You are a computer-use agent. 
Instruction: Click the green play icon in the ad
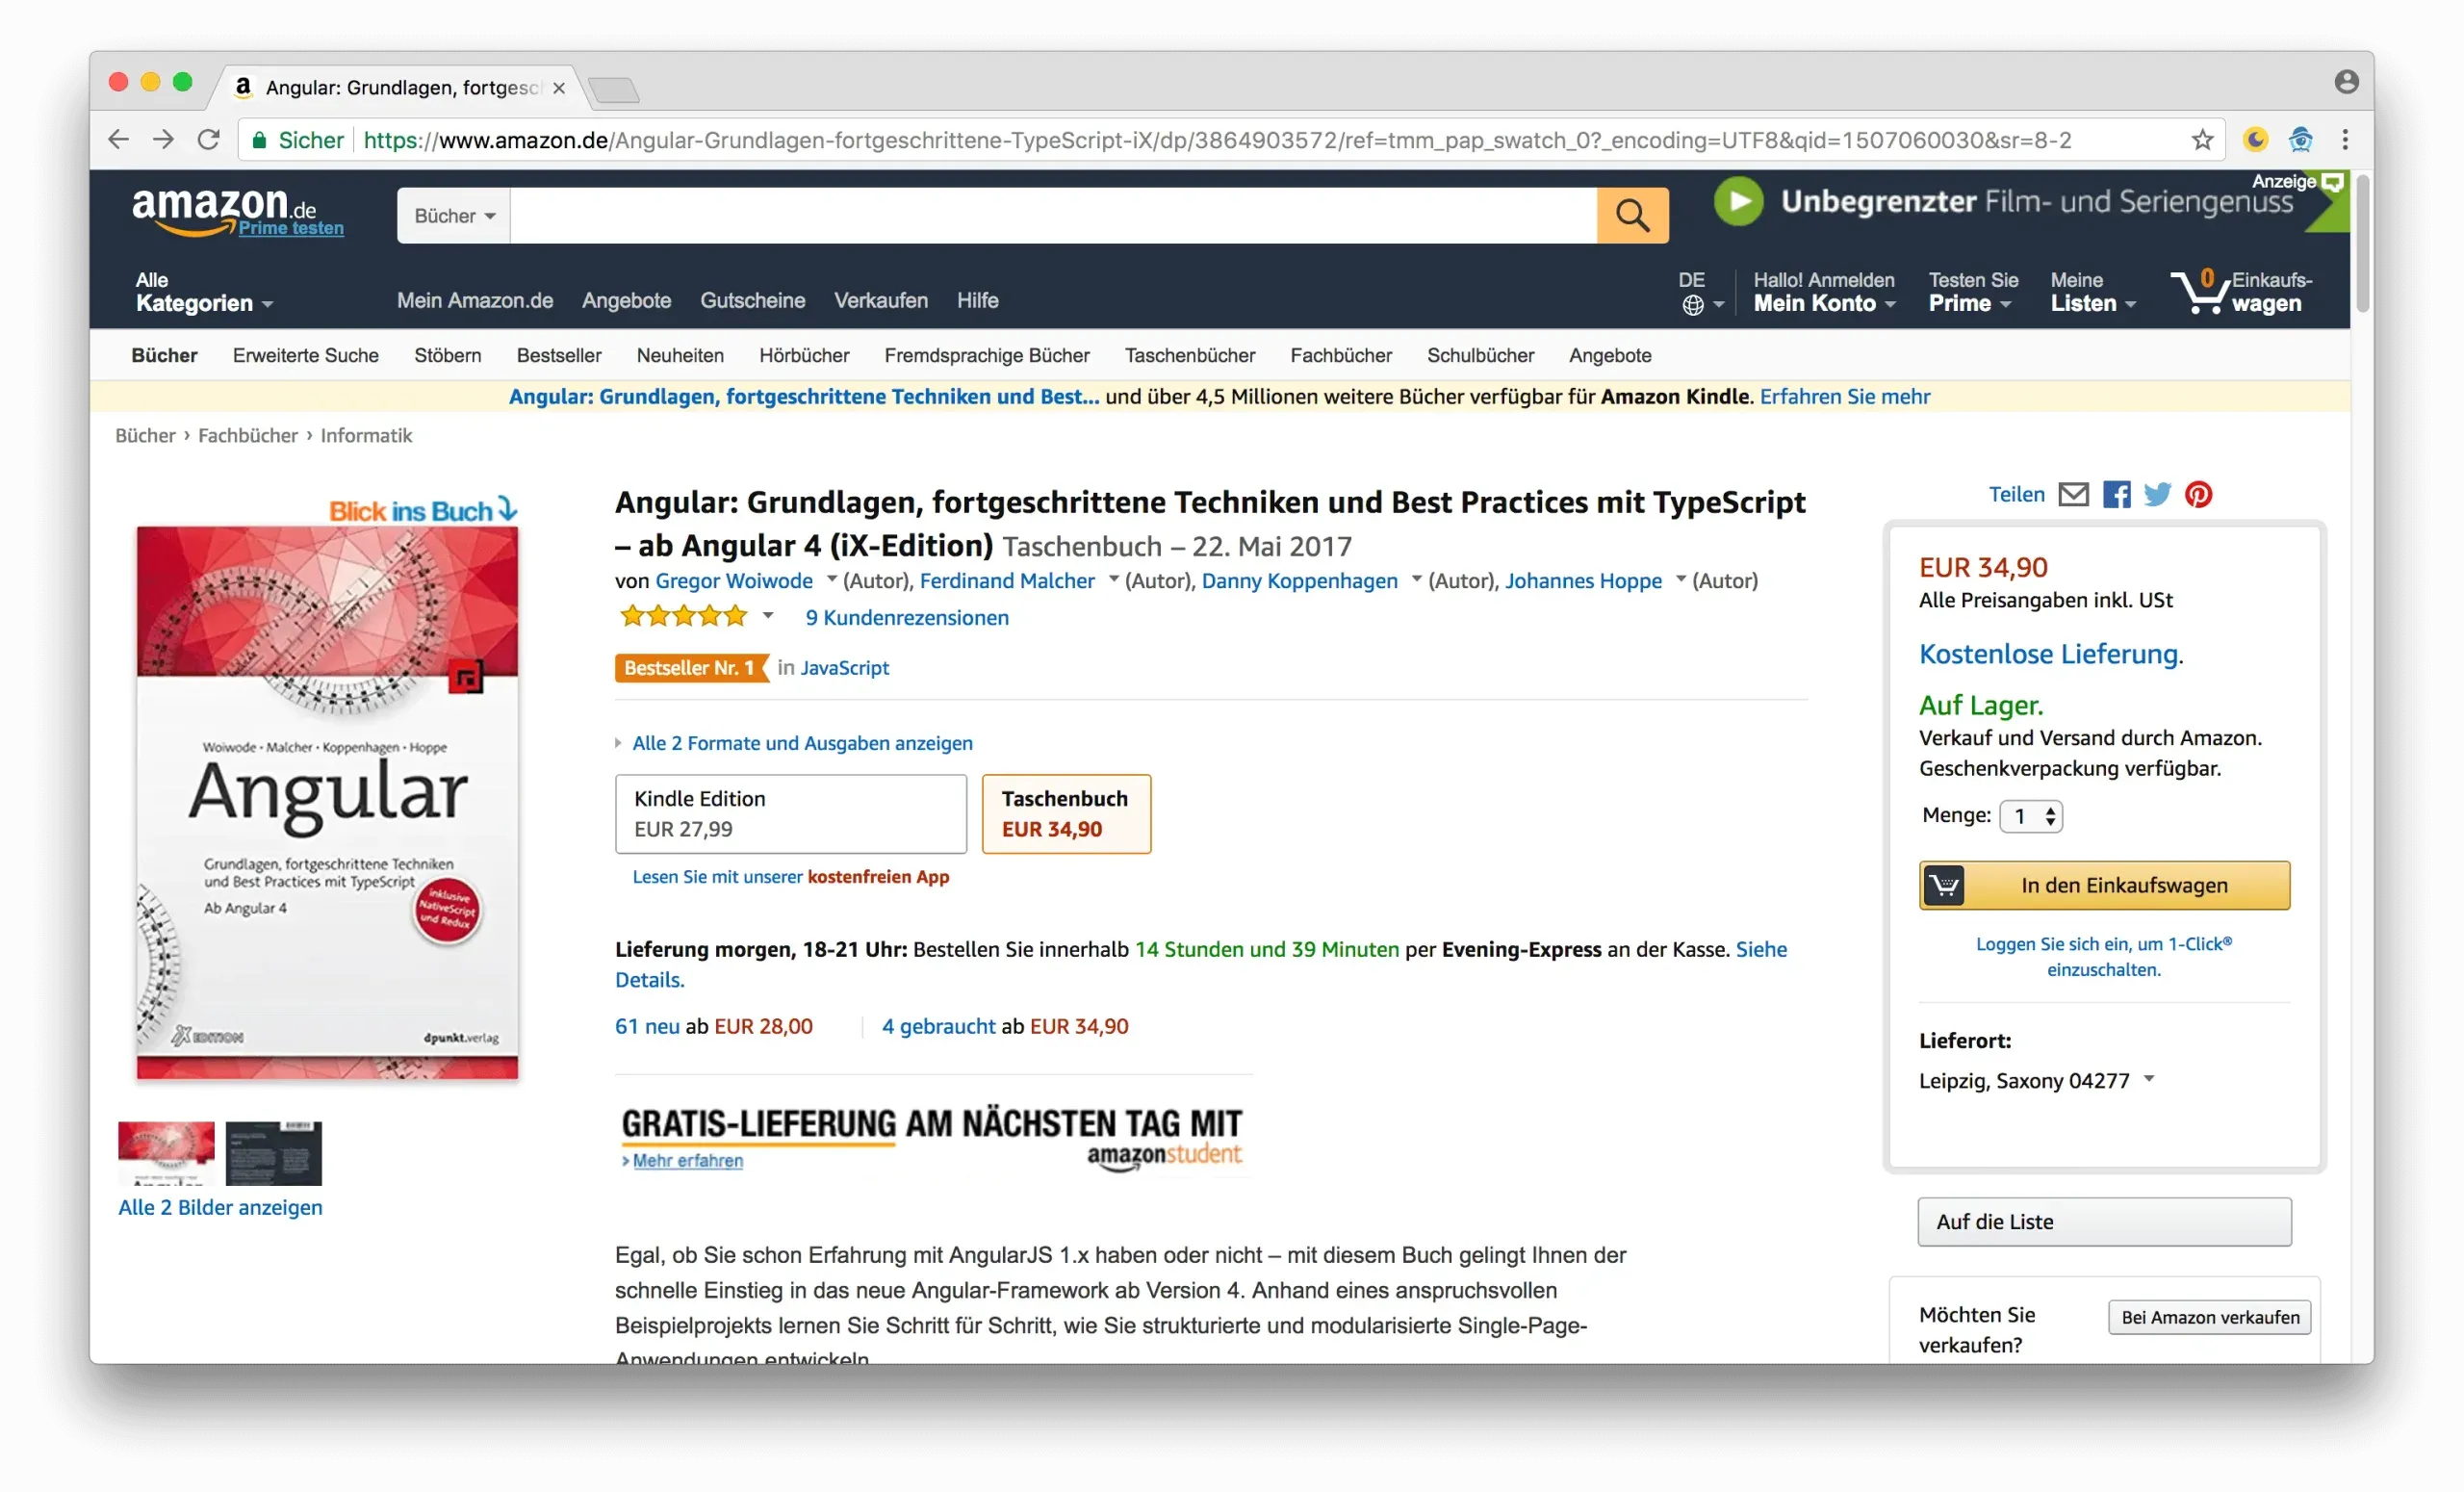click(x=1738, y=201)
